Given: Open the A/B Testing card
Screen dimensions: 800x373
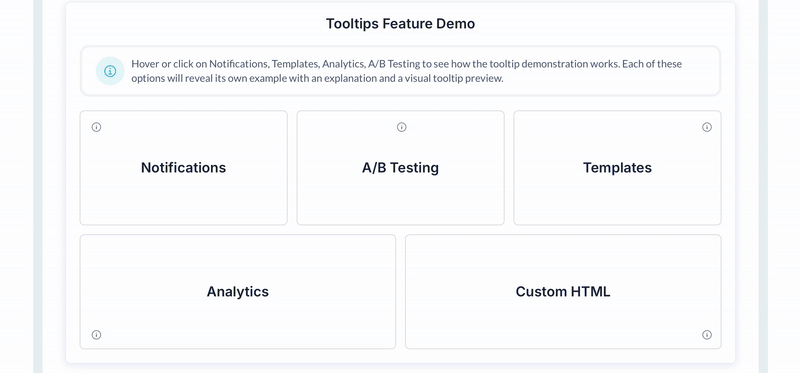Looking at the screenshot, I should click(x=401, y=168).
